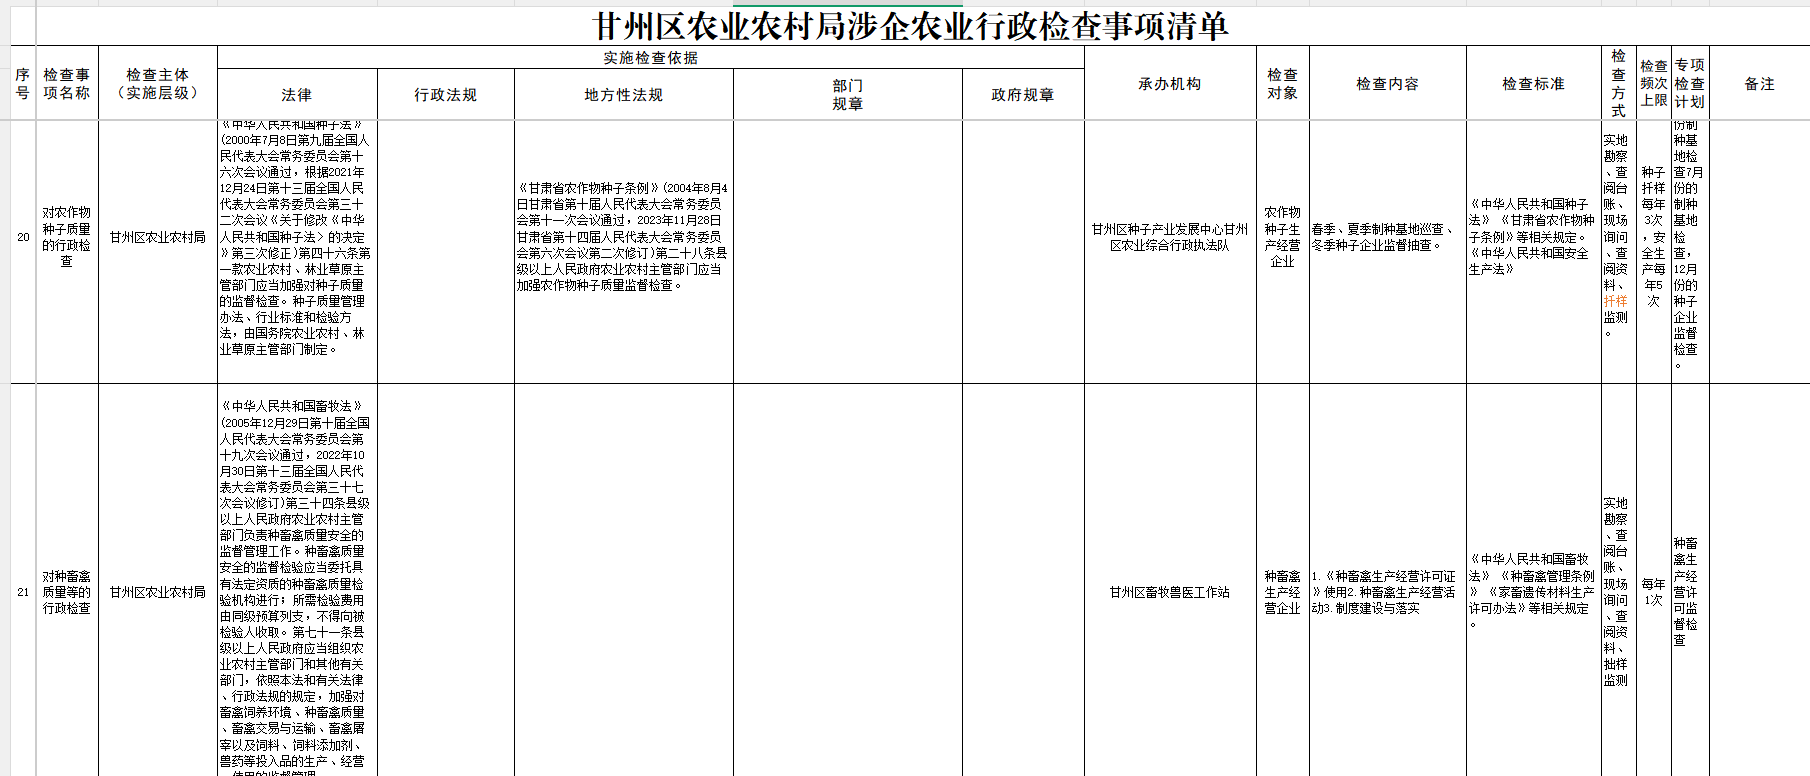The image size is (1810, 776).
Task: Click the 检查主体（实施层级） header cell
Action: click(158, 84)
